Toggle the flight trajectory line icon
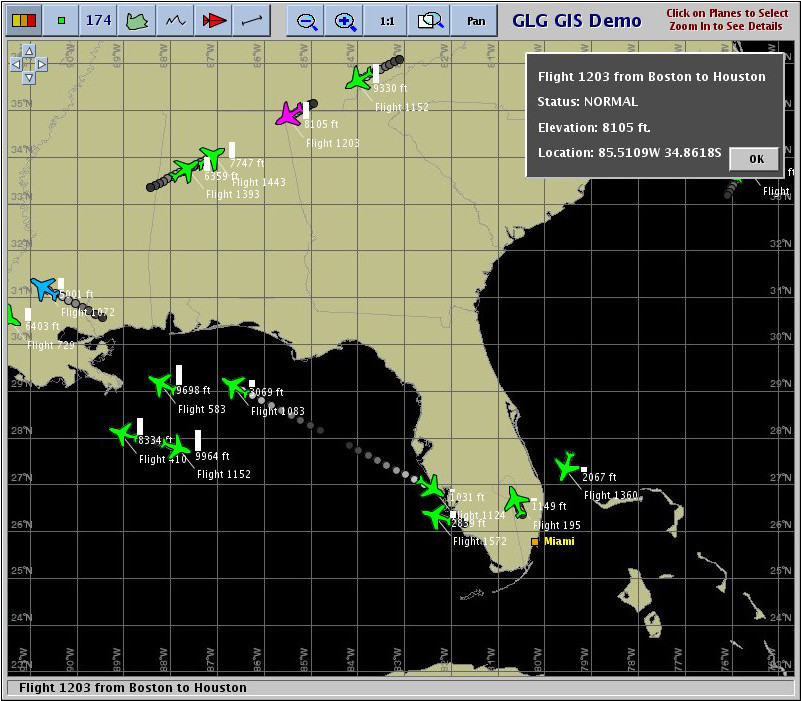The height and width of the screenshot is (701, 801). click(x=252, y=20)
